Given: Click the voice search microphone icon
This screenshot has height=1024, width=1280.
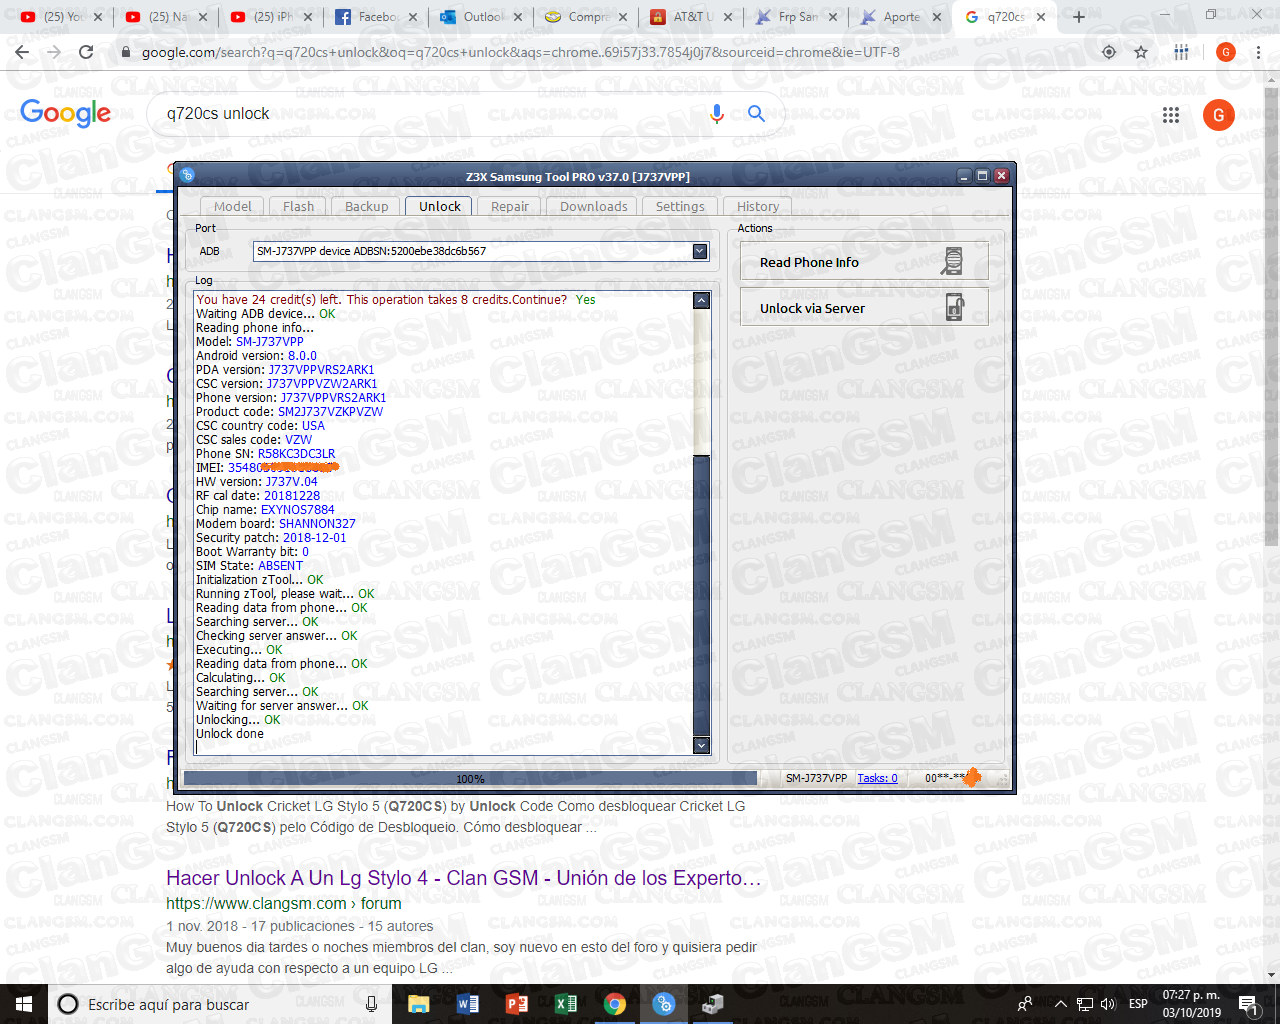Looking at the screenshot, I should click(x=716, y=114).
